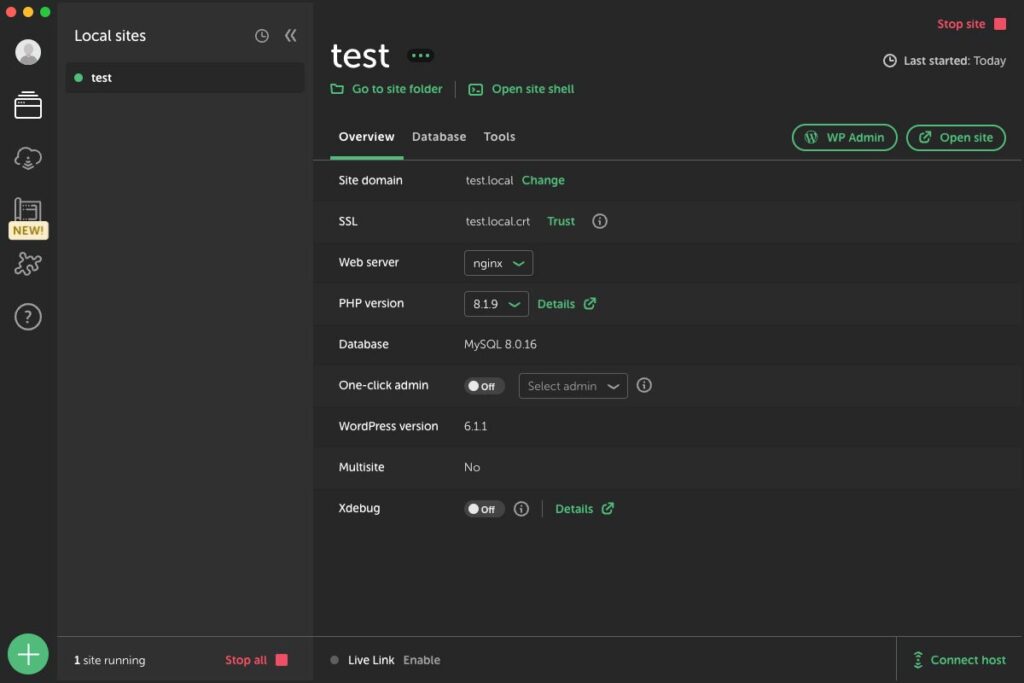Click the SSL Trust link

[x=561, y=221]
